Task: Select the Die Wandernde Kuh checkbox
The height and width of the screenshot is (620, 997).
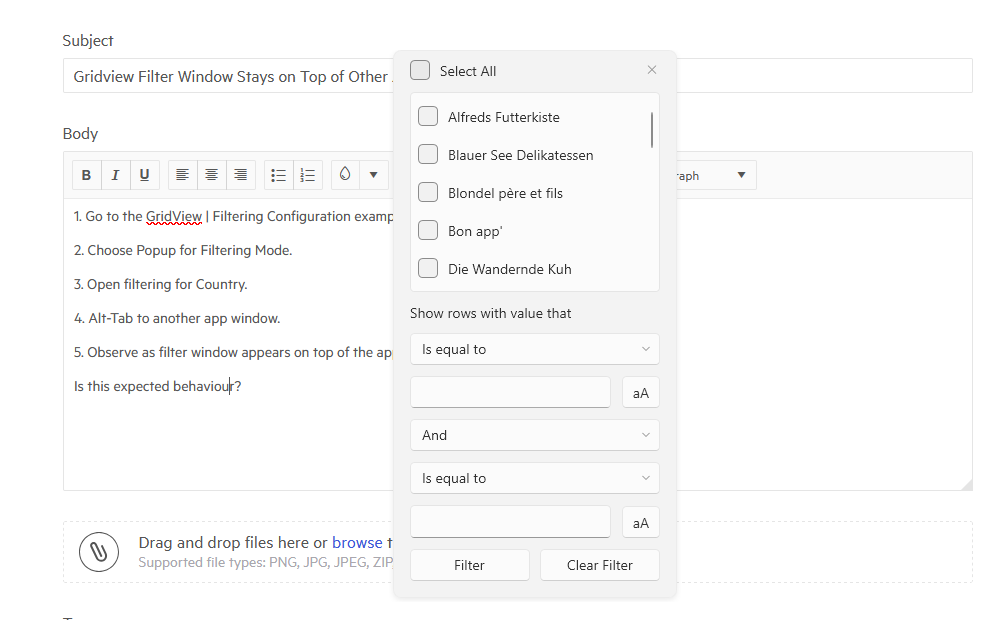Action: tap(428, 268)
